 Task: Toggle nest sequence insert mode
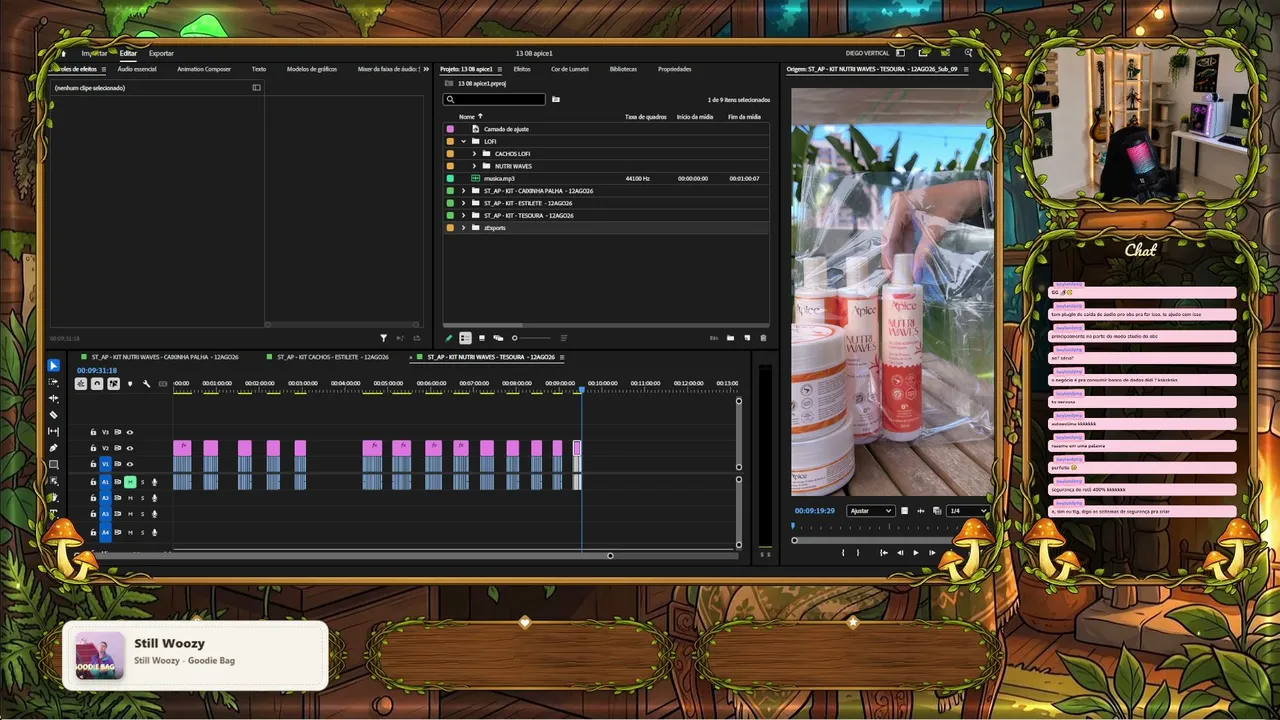(x=81, y=384)
